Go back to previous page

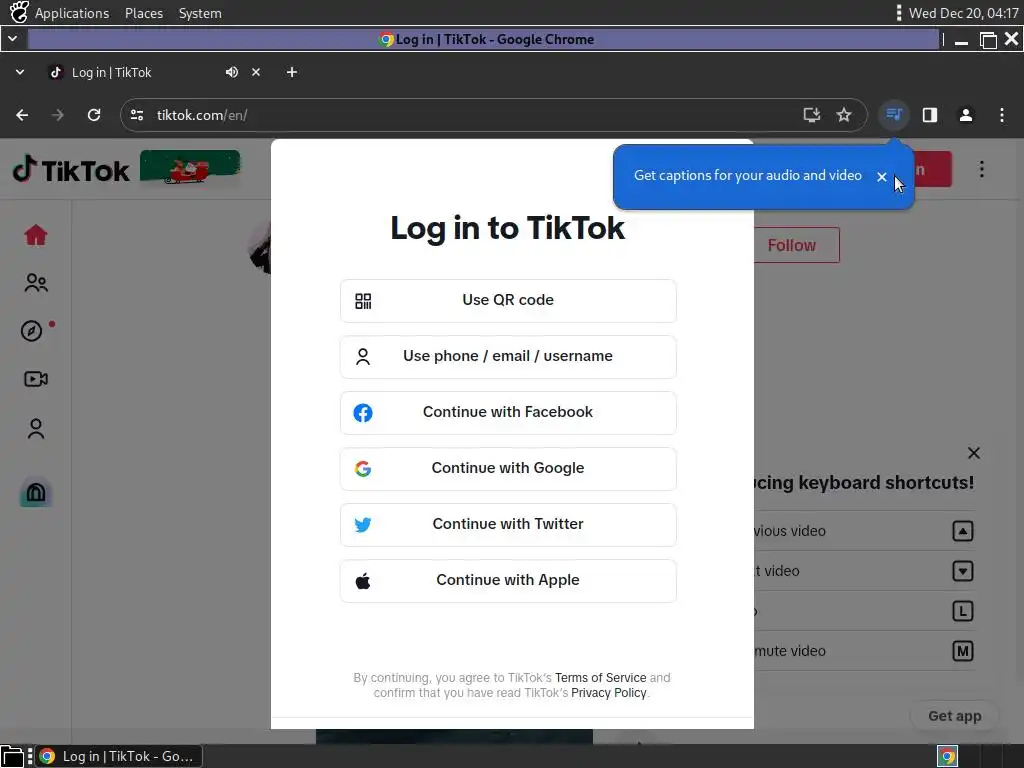click(x=22, y=115)
